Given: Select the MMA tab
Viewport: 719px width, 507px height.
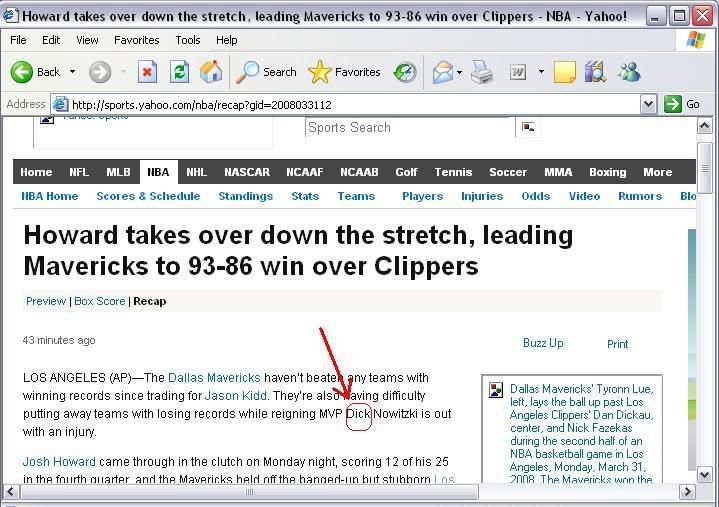Looking at the screenshot, I should click(558, 172).
